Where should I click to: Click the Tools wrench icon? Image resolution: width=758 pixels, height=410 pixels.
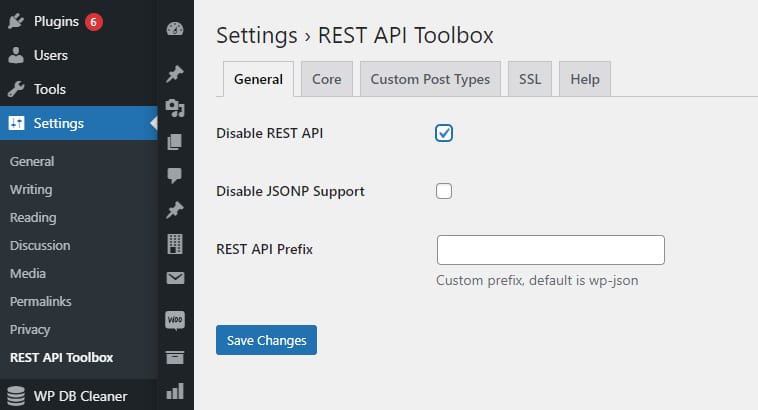(16, 89)
